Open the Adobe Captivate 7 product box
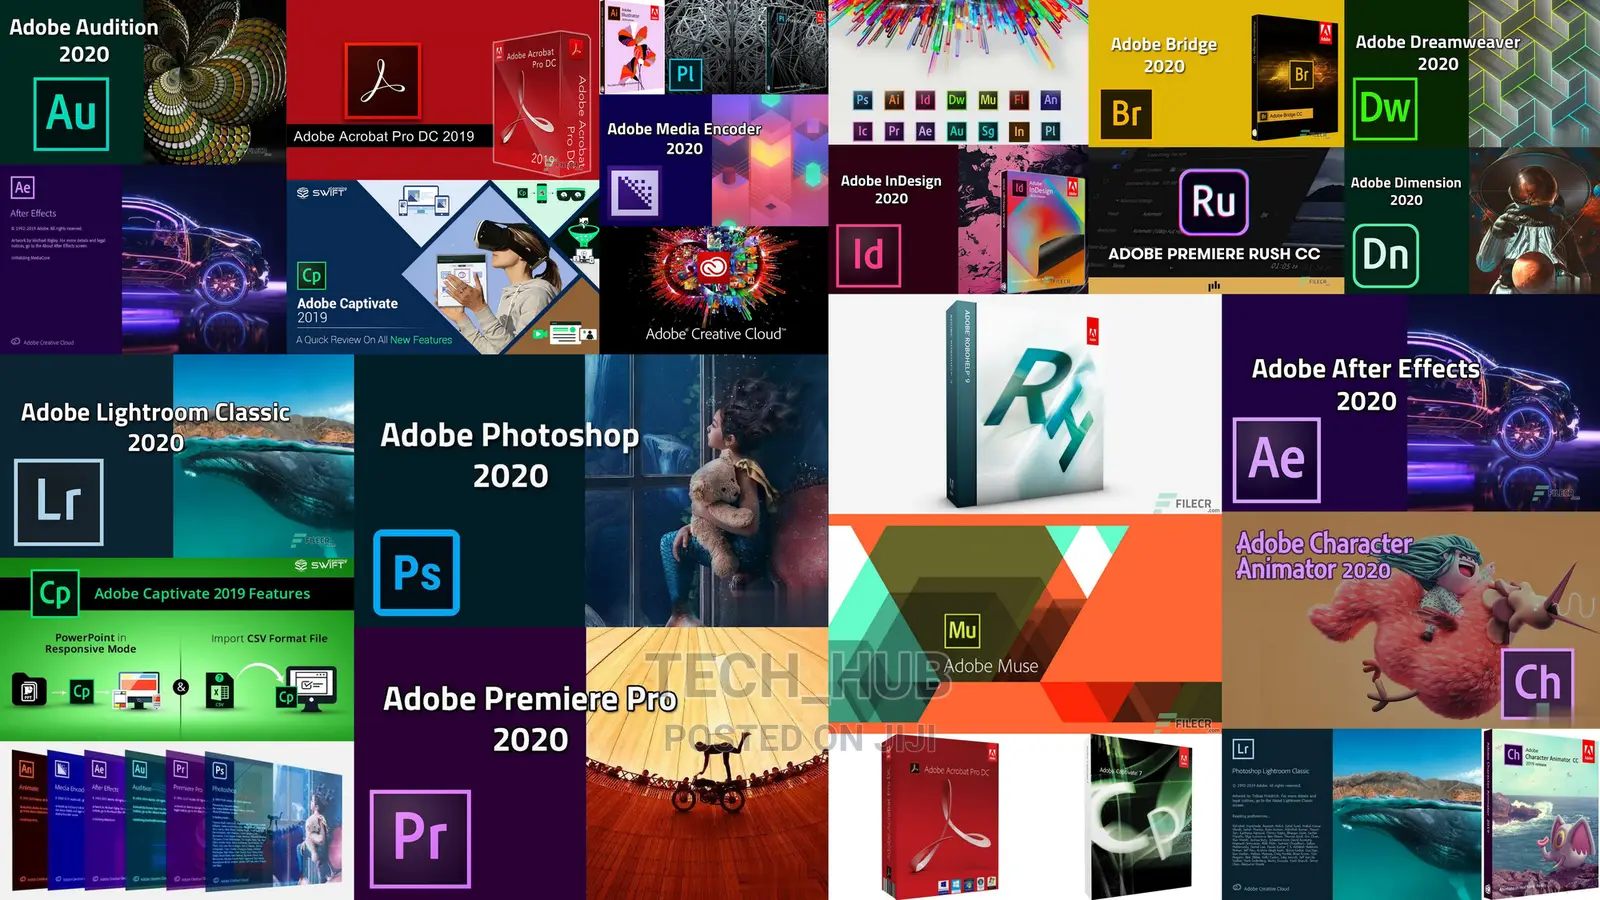The height and width of the screenshot is (900, 1600). pyautogui.click(x=1139, y=815)
